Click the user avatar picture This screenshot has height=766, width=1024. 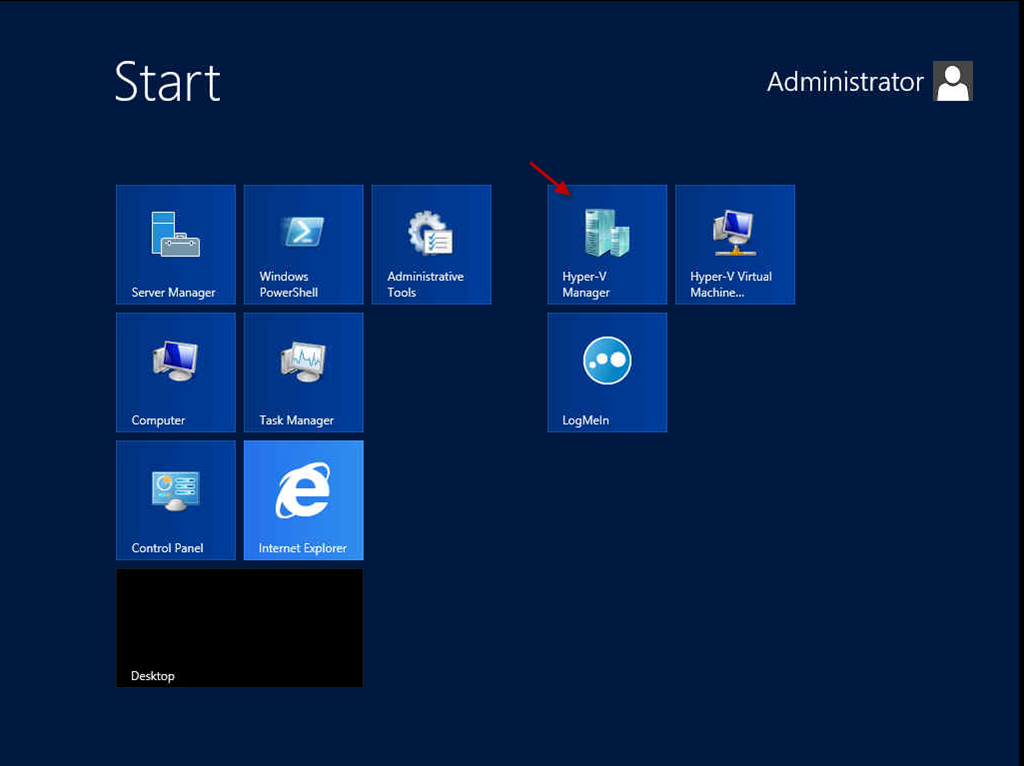pos(952,82)
